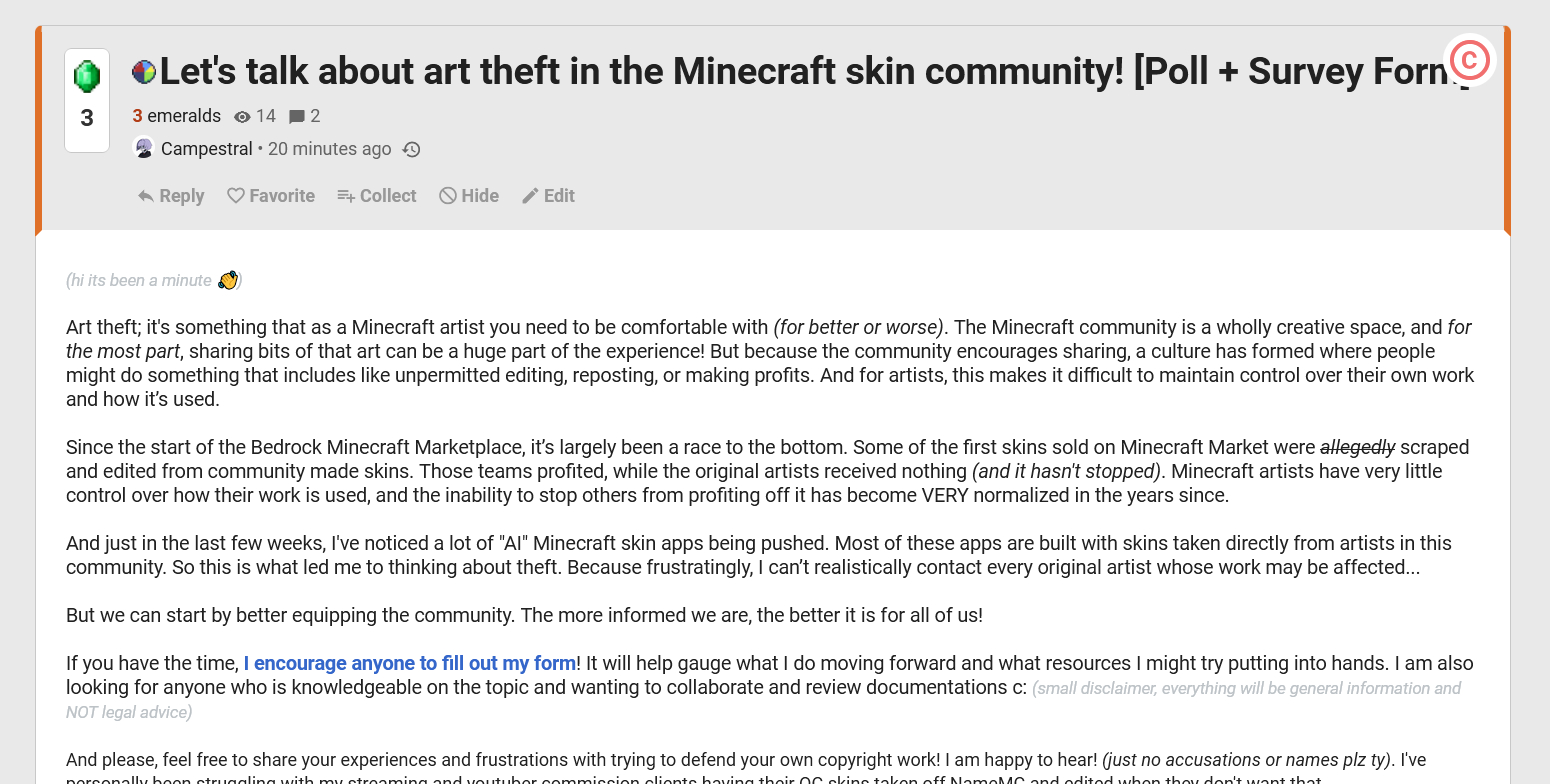
Task: Click the '3 emeralds' count text
Action: (177, 116)
